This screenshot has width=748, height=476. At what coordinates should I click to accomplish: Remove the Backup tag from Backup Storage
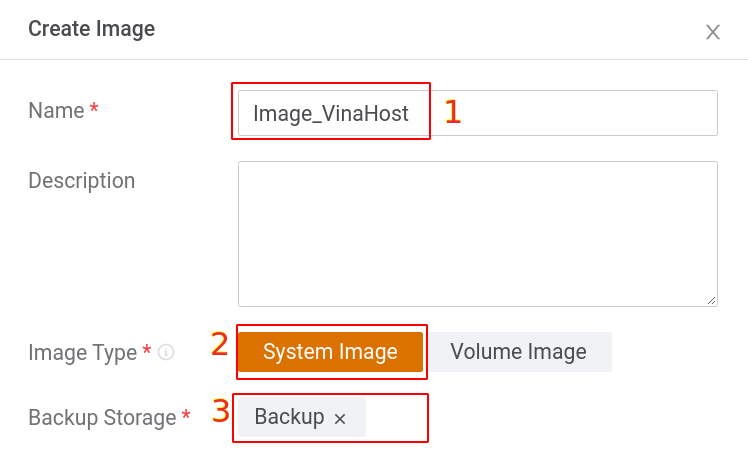click(340, 419)
